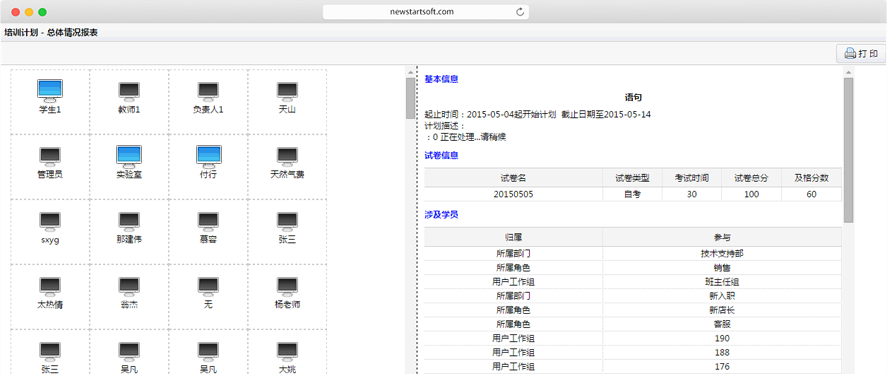The image size is (887, 374).
Task: Open the blue 实验室 monitor icon
Action: [129, 156]
